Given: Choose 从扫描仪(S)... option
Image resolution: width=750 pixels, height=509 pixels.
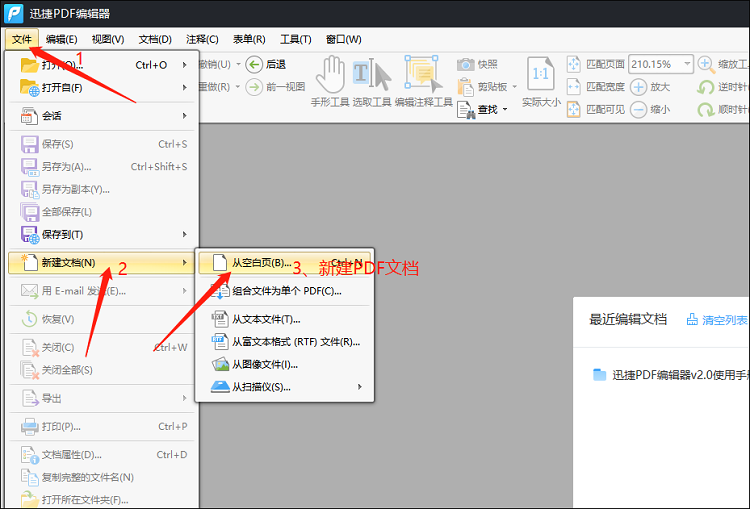Looking at the screenshot, I should click(285, 387).
